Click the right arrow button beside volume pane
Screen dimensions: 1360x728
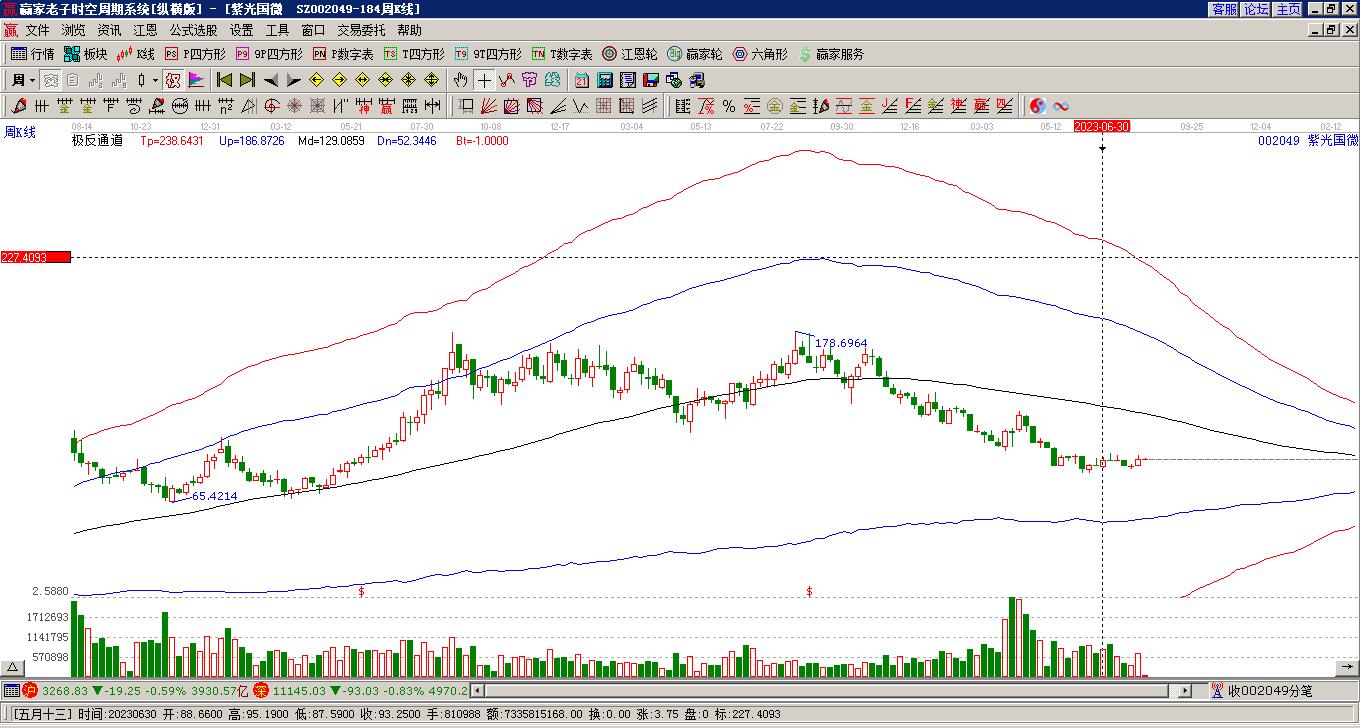click(x=1347, y=666)
